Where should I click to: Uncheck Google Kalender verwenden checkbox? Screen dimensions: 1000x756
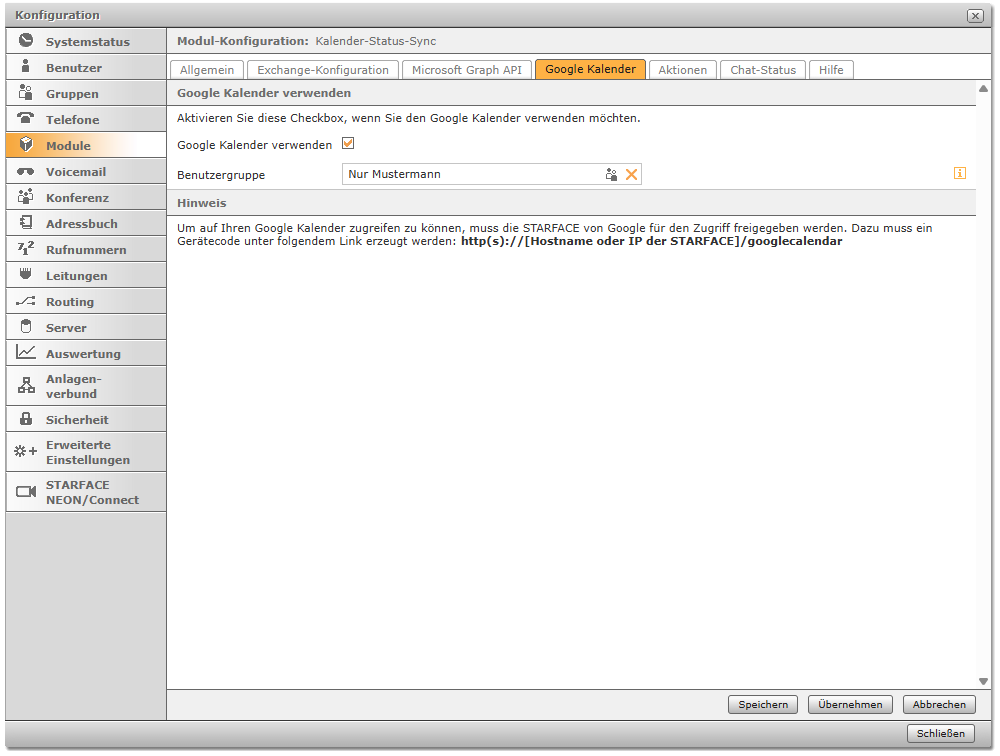(349, 144)
